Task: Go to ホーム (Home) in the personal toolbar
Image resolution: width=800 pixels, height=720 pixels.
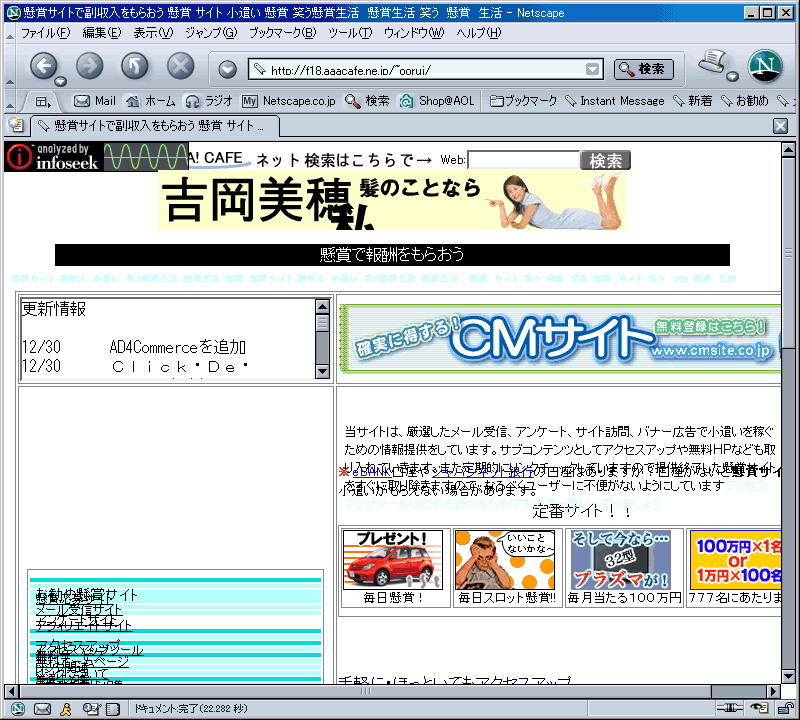Action: [x=151, y=101]
